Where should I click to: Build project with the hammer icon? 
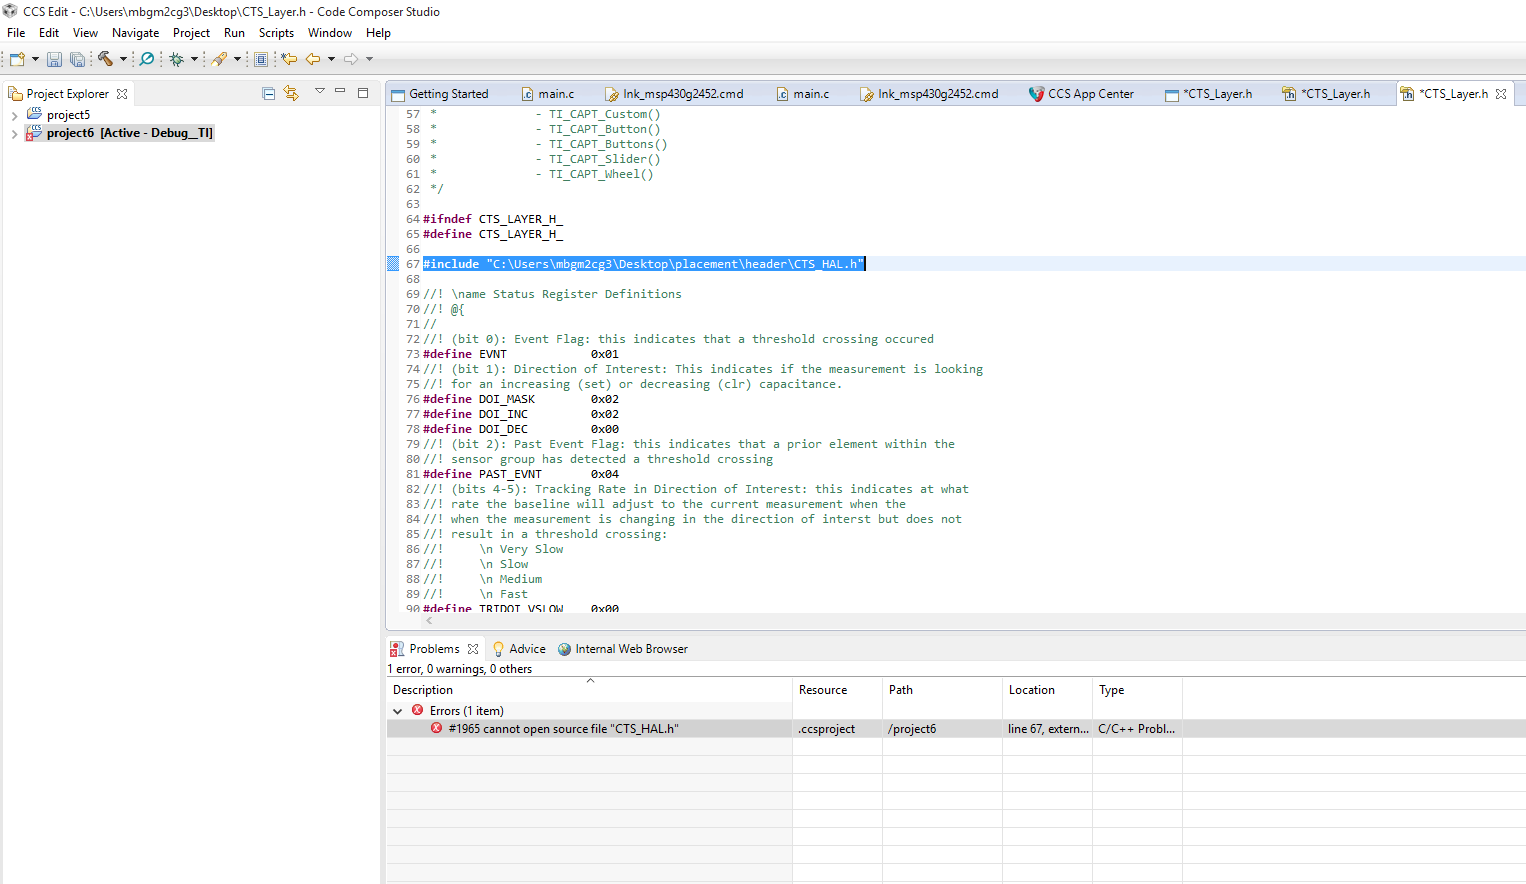click(105, 59)
